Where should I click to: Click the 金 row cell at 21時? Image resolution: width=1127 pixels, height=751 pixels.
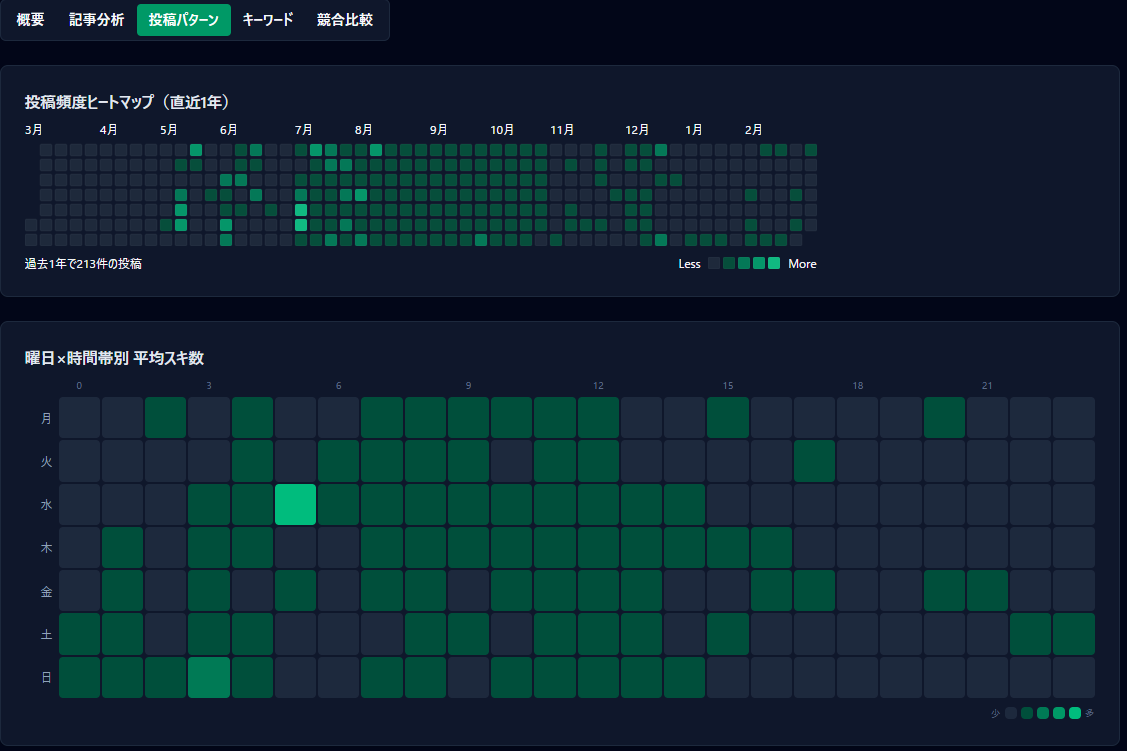(x=987, y=591)
